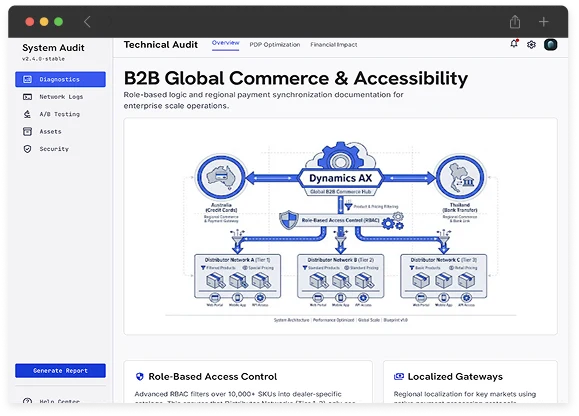Click the Technical Audit header title
Viewport: 579px width, 416px height.
[161, 45]
